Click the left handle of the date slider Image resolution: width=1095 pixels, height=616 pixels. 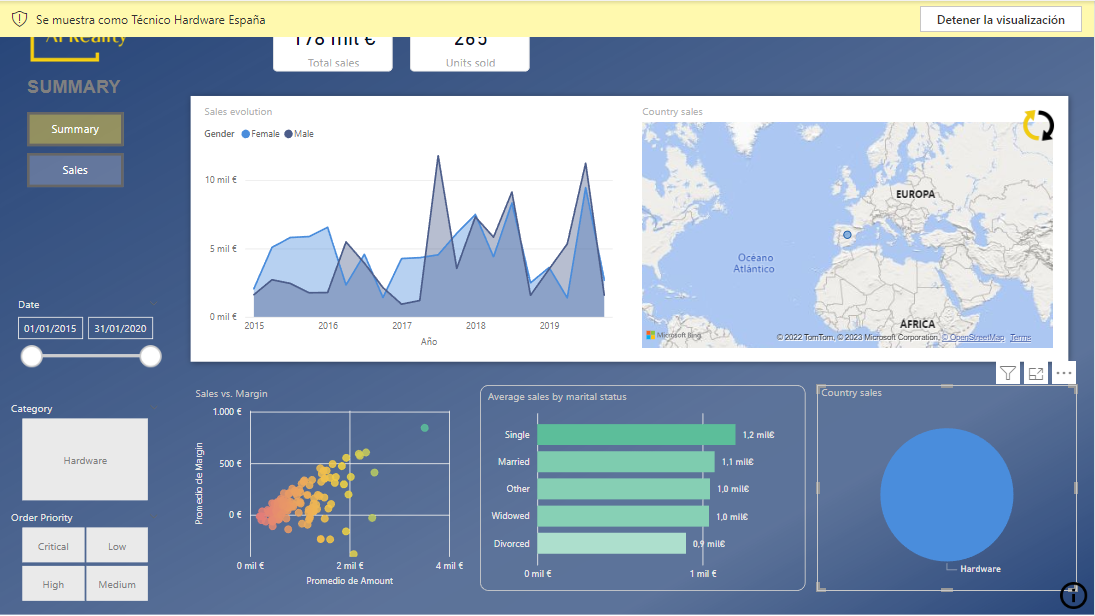(x=32, y=356)
